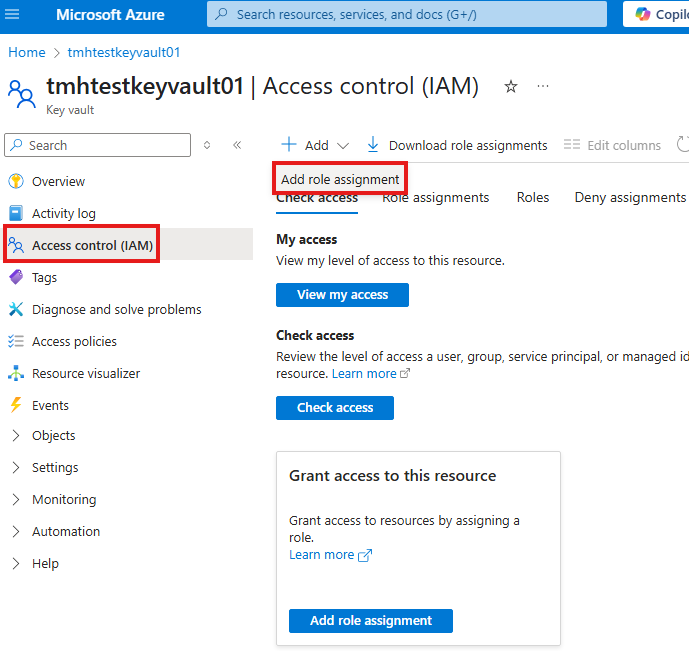This screenshot has width=689, height=651.
Task: Click the external link icon in Grant access card
Action: click(x=365, y=555)
